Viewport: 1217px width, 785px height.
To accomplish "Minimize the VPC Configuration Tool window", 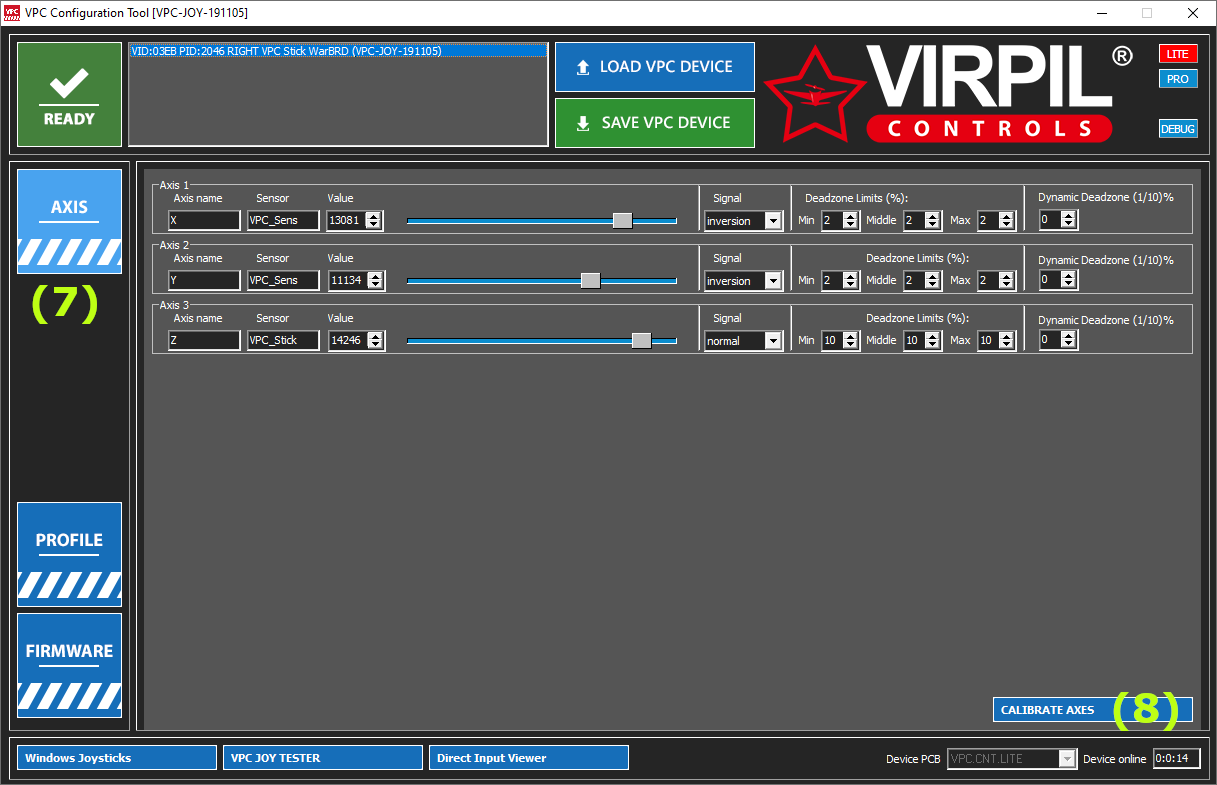I will pyautogui.click(x=1102, y=13).
